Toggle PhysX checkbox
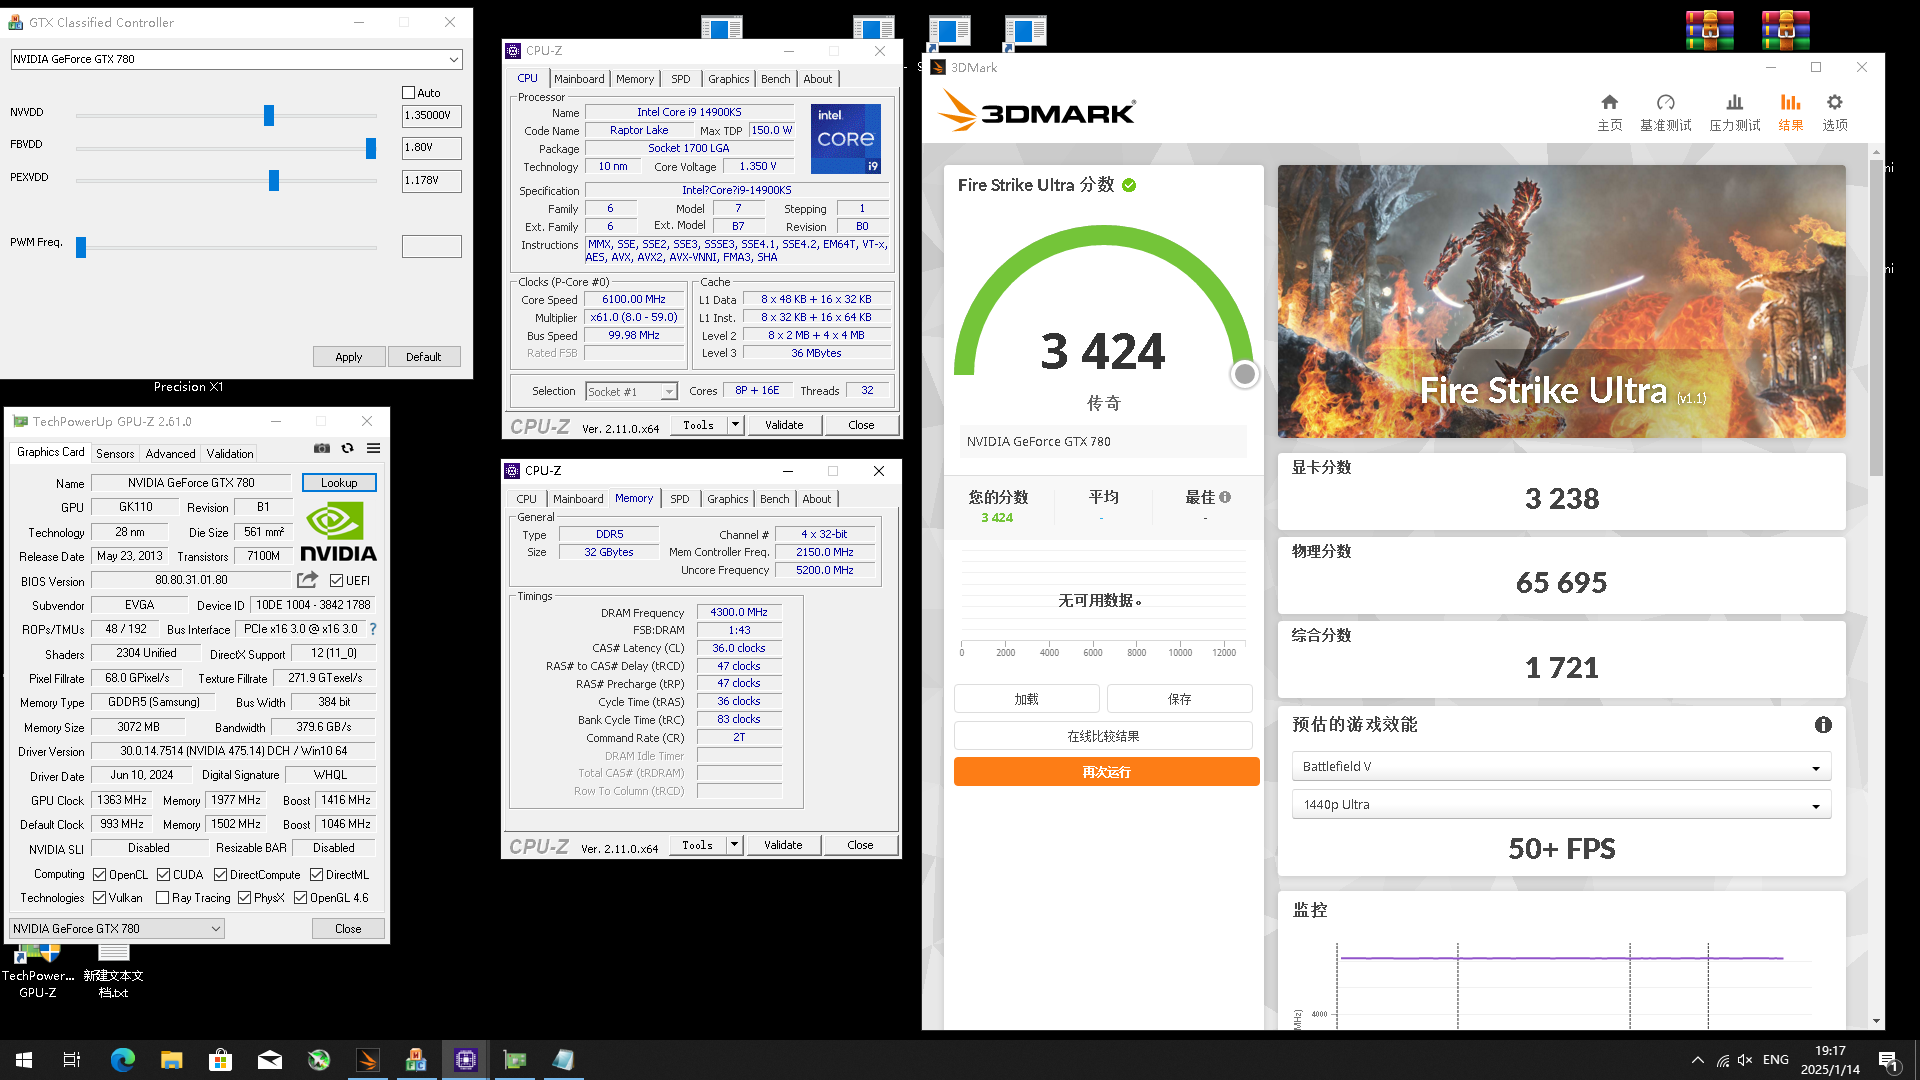The image size is (1920, 1080). click(244, 898)
